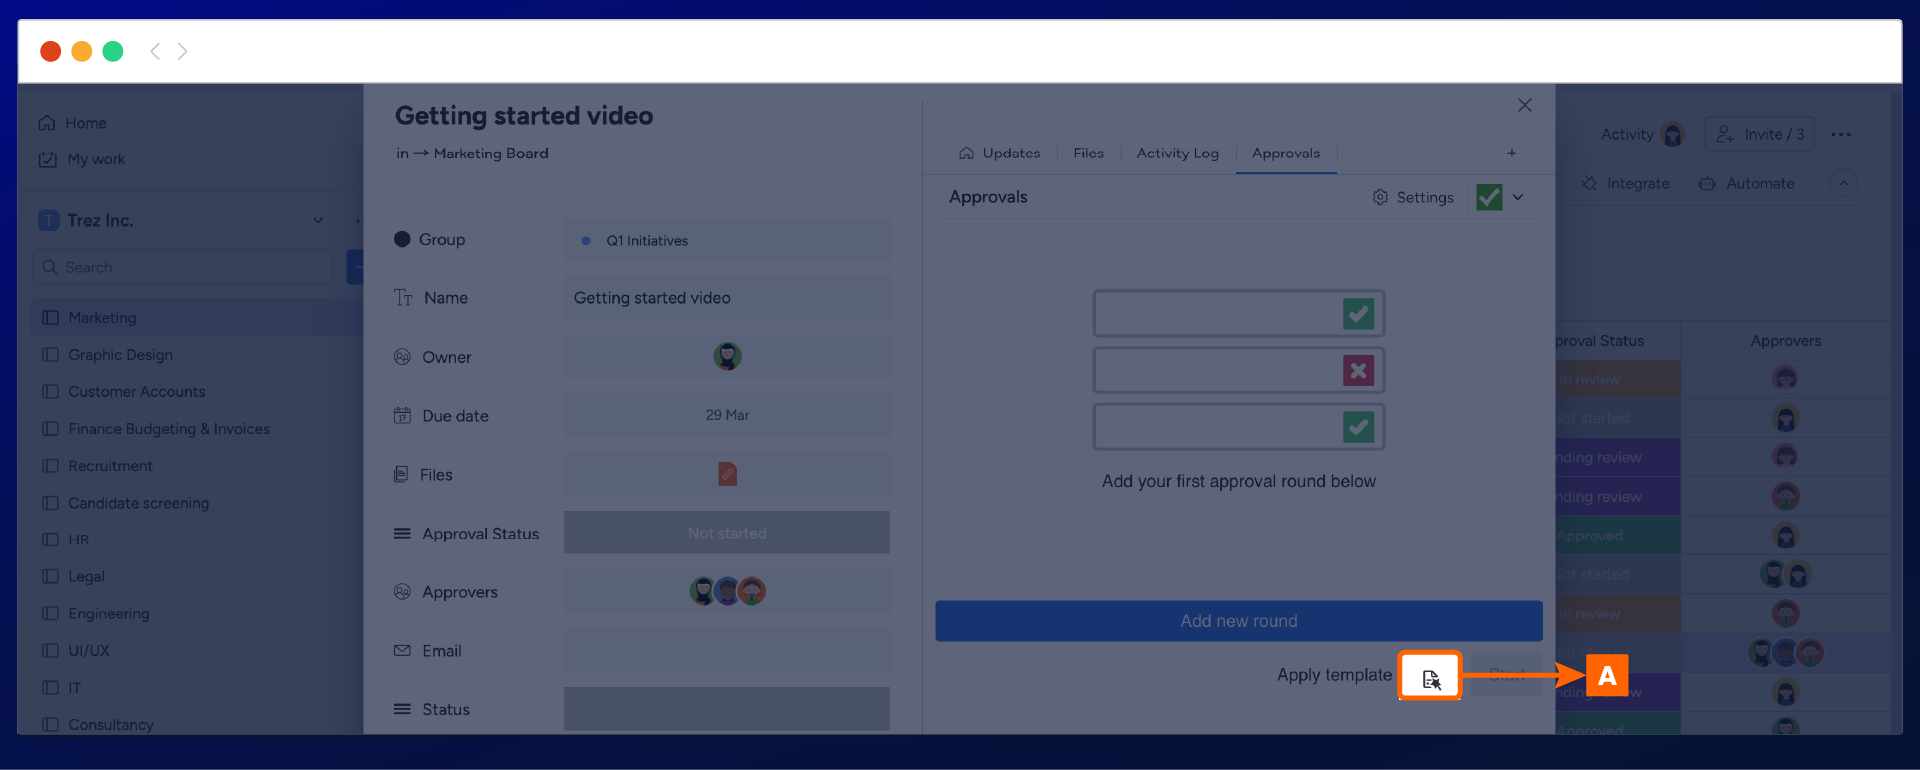Open the Updates tab
This screenshot has height=770, width=1920.
click(1000, 153)
